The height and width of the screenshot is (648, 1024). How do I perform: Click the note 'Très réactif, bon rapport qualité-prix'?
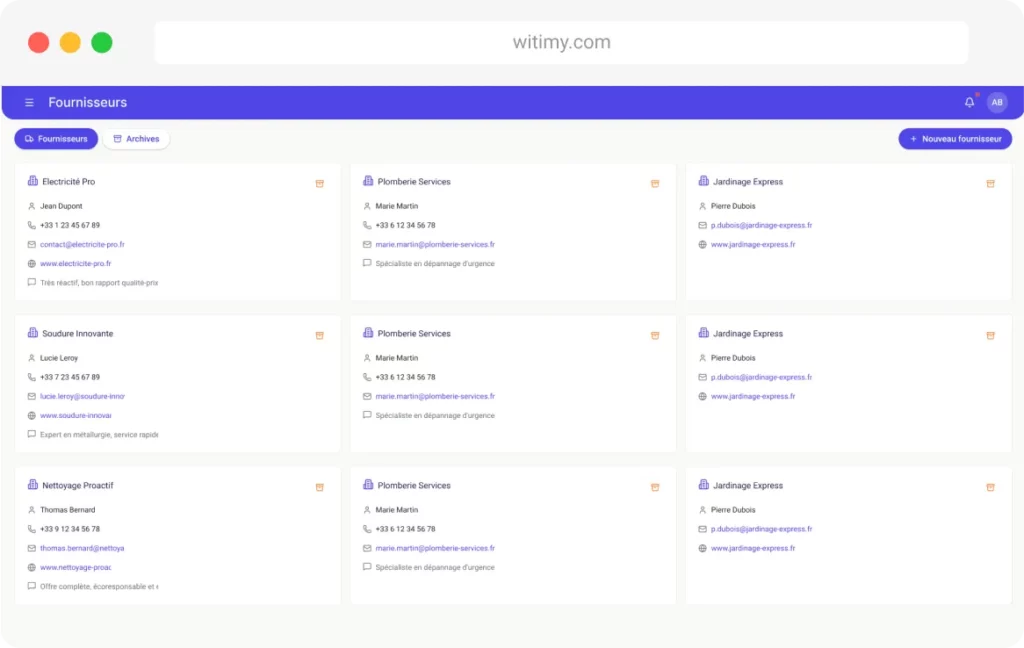click(99, 283)
